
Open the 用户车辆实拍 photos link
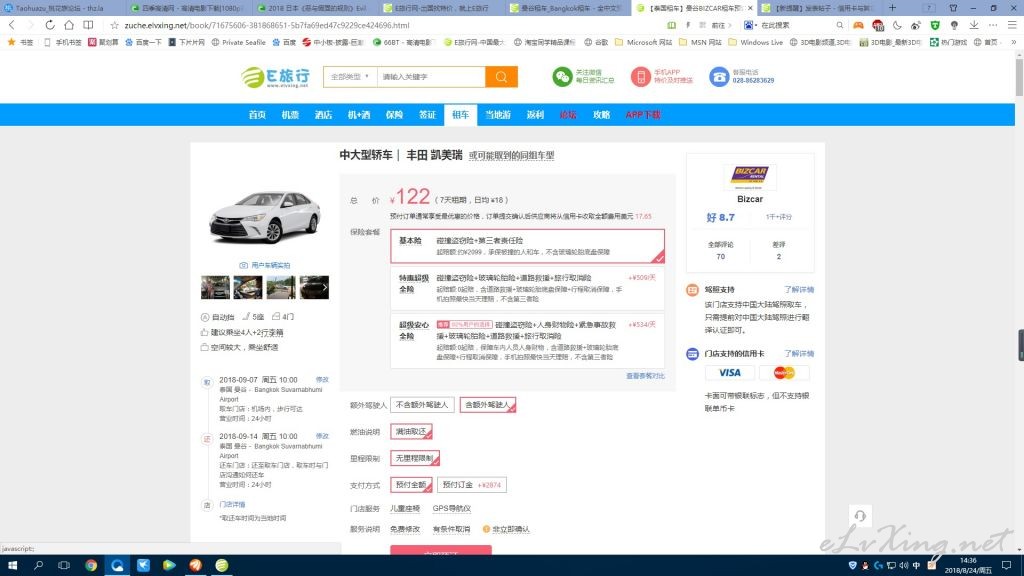(x=265, y=265)
